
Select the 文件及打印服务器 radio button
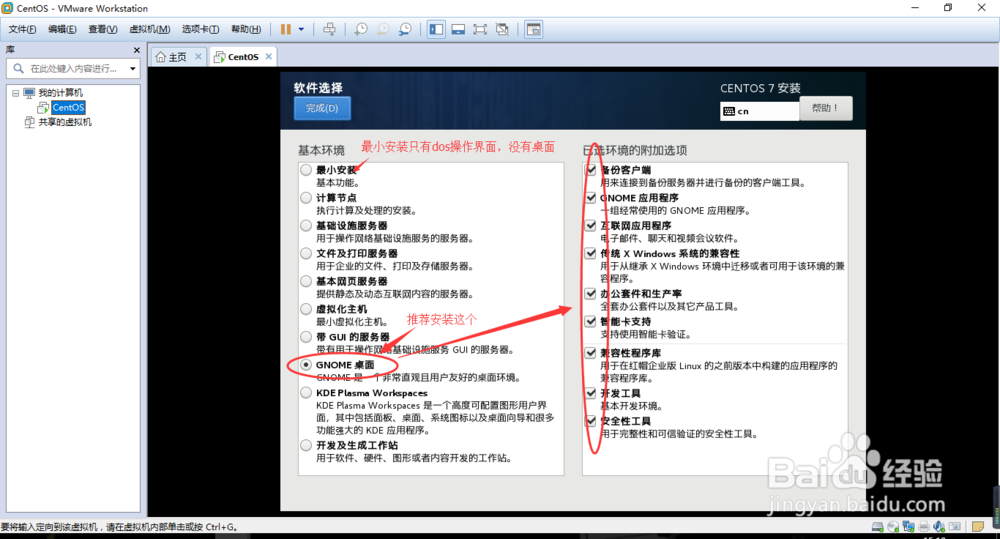306,253
